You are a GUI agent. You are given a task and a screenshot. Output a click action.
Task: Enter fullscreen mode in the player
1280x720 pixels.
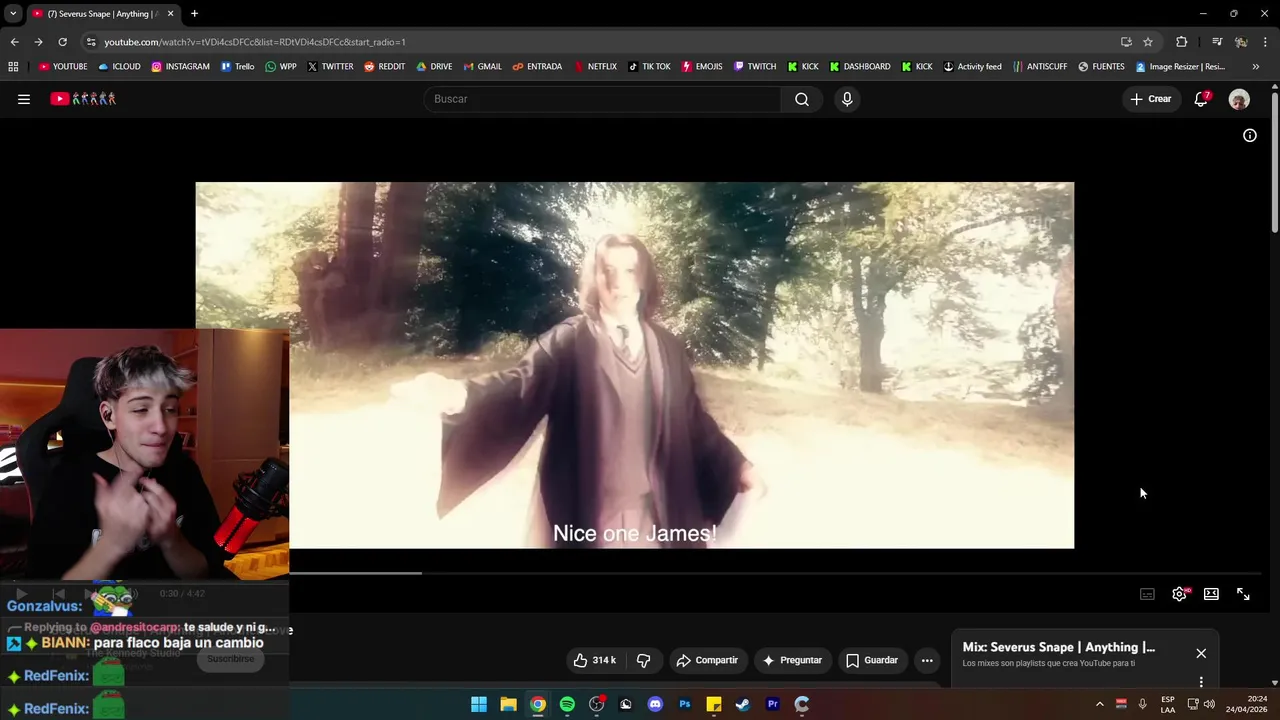coord(1243,594)
